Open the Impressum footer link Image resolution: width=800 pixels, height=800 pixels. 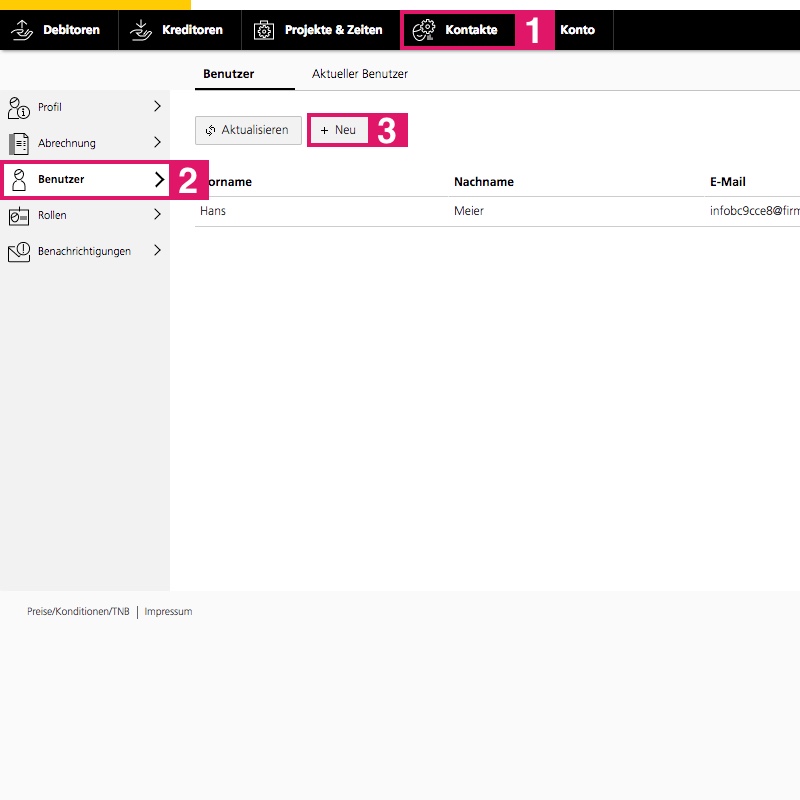click(168, 611)
